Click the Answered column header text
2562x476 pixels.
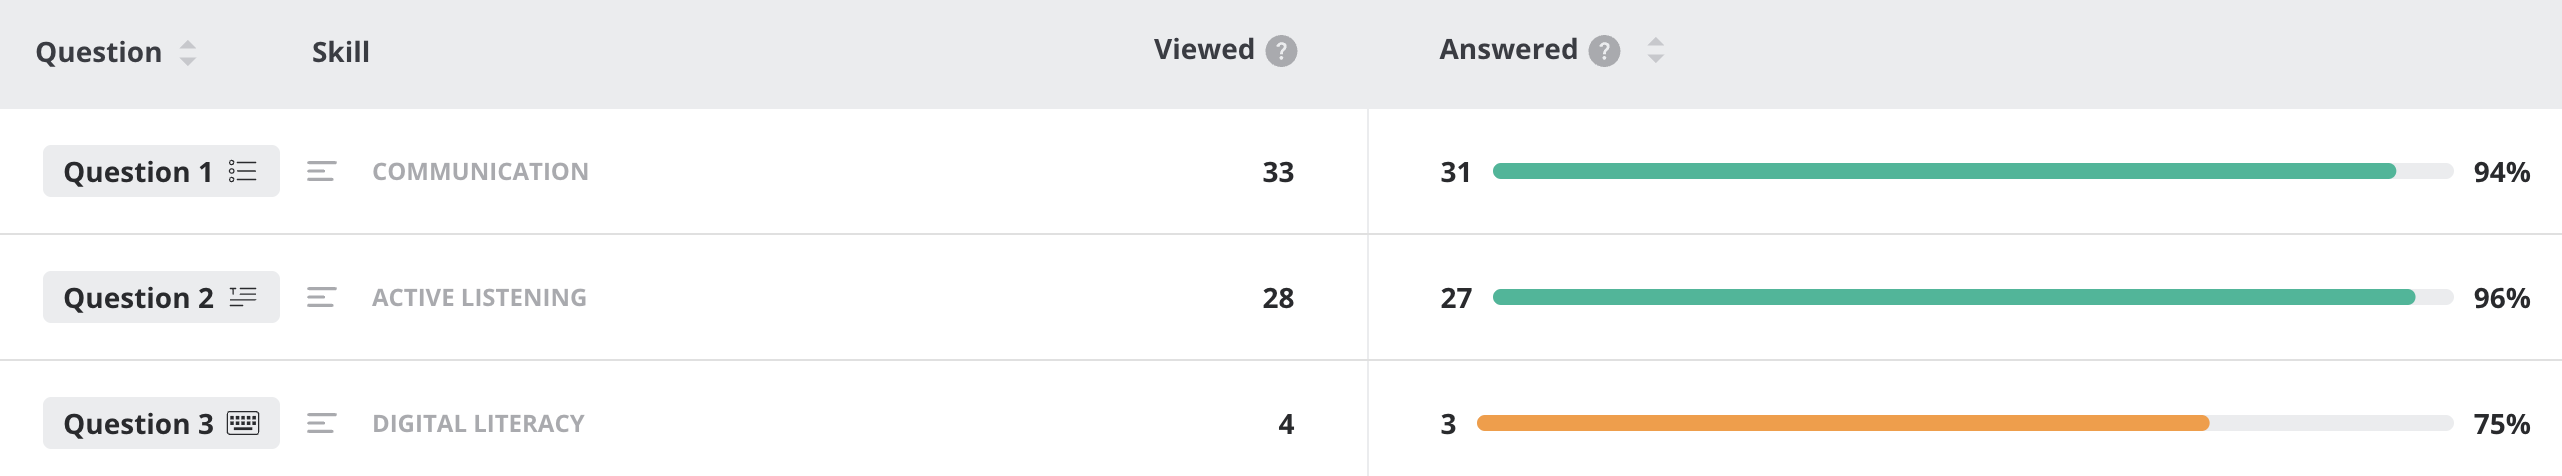[1508, 50]
